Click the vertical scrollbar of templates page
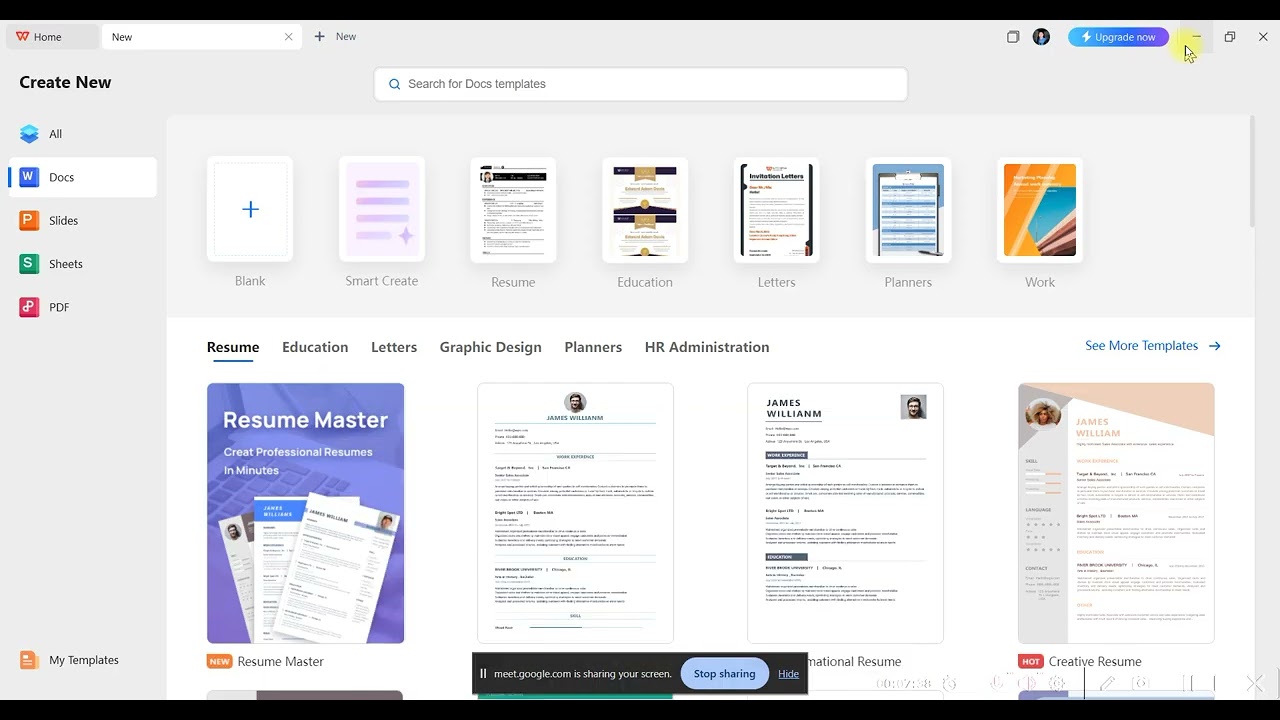 coord(1250,172)
